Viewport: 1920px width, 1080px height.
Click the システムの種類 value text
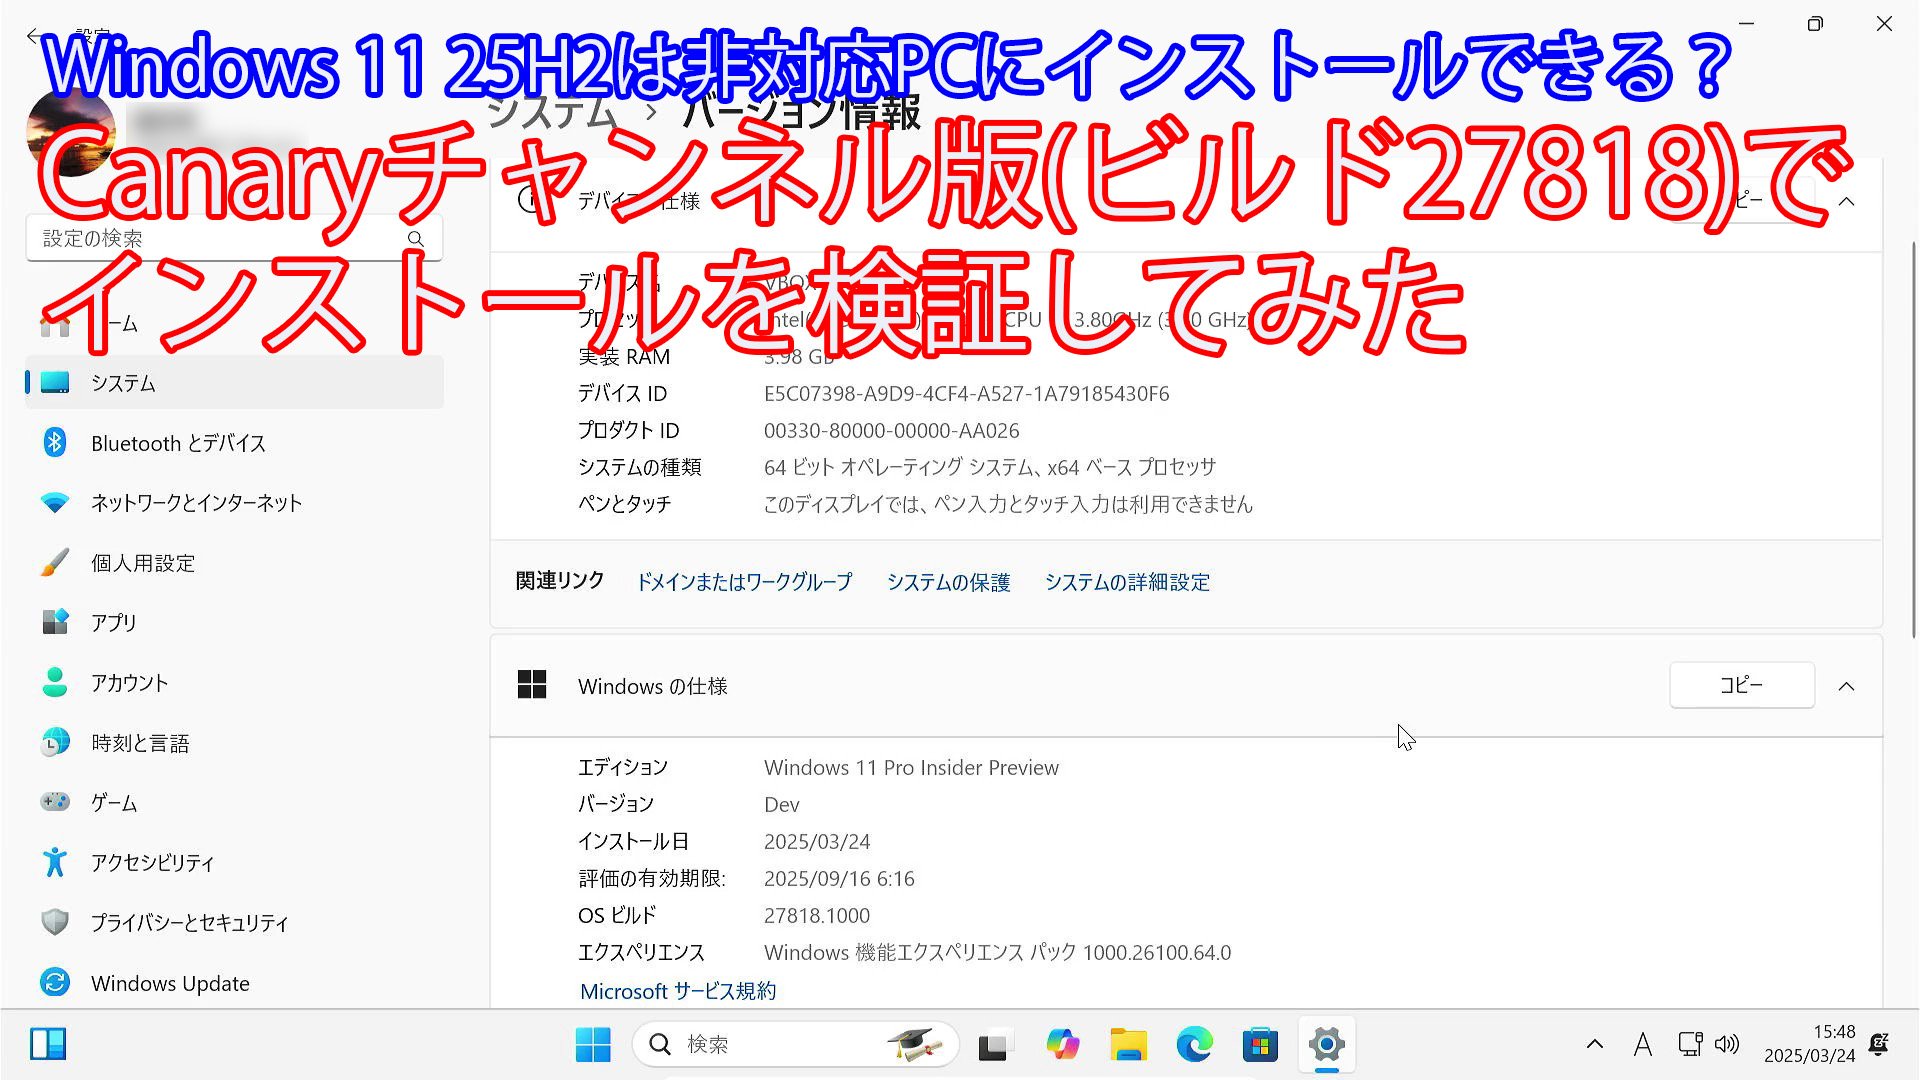tap(989, 467)
